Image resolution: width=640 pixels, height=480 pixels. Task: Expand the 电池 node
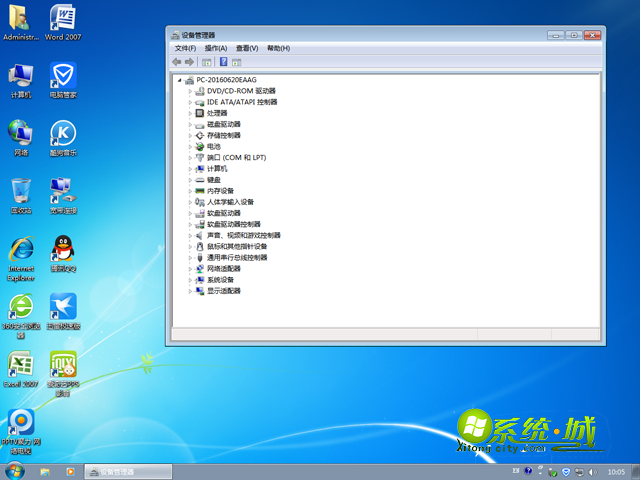click(x=190, y=147)
